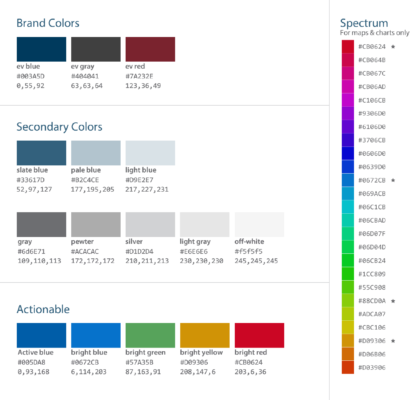Select hex code #003A5D under ev blue
Viewport: 419px width, 400px height.
tap(31, 76)
